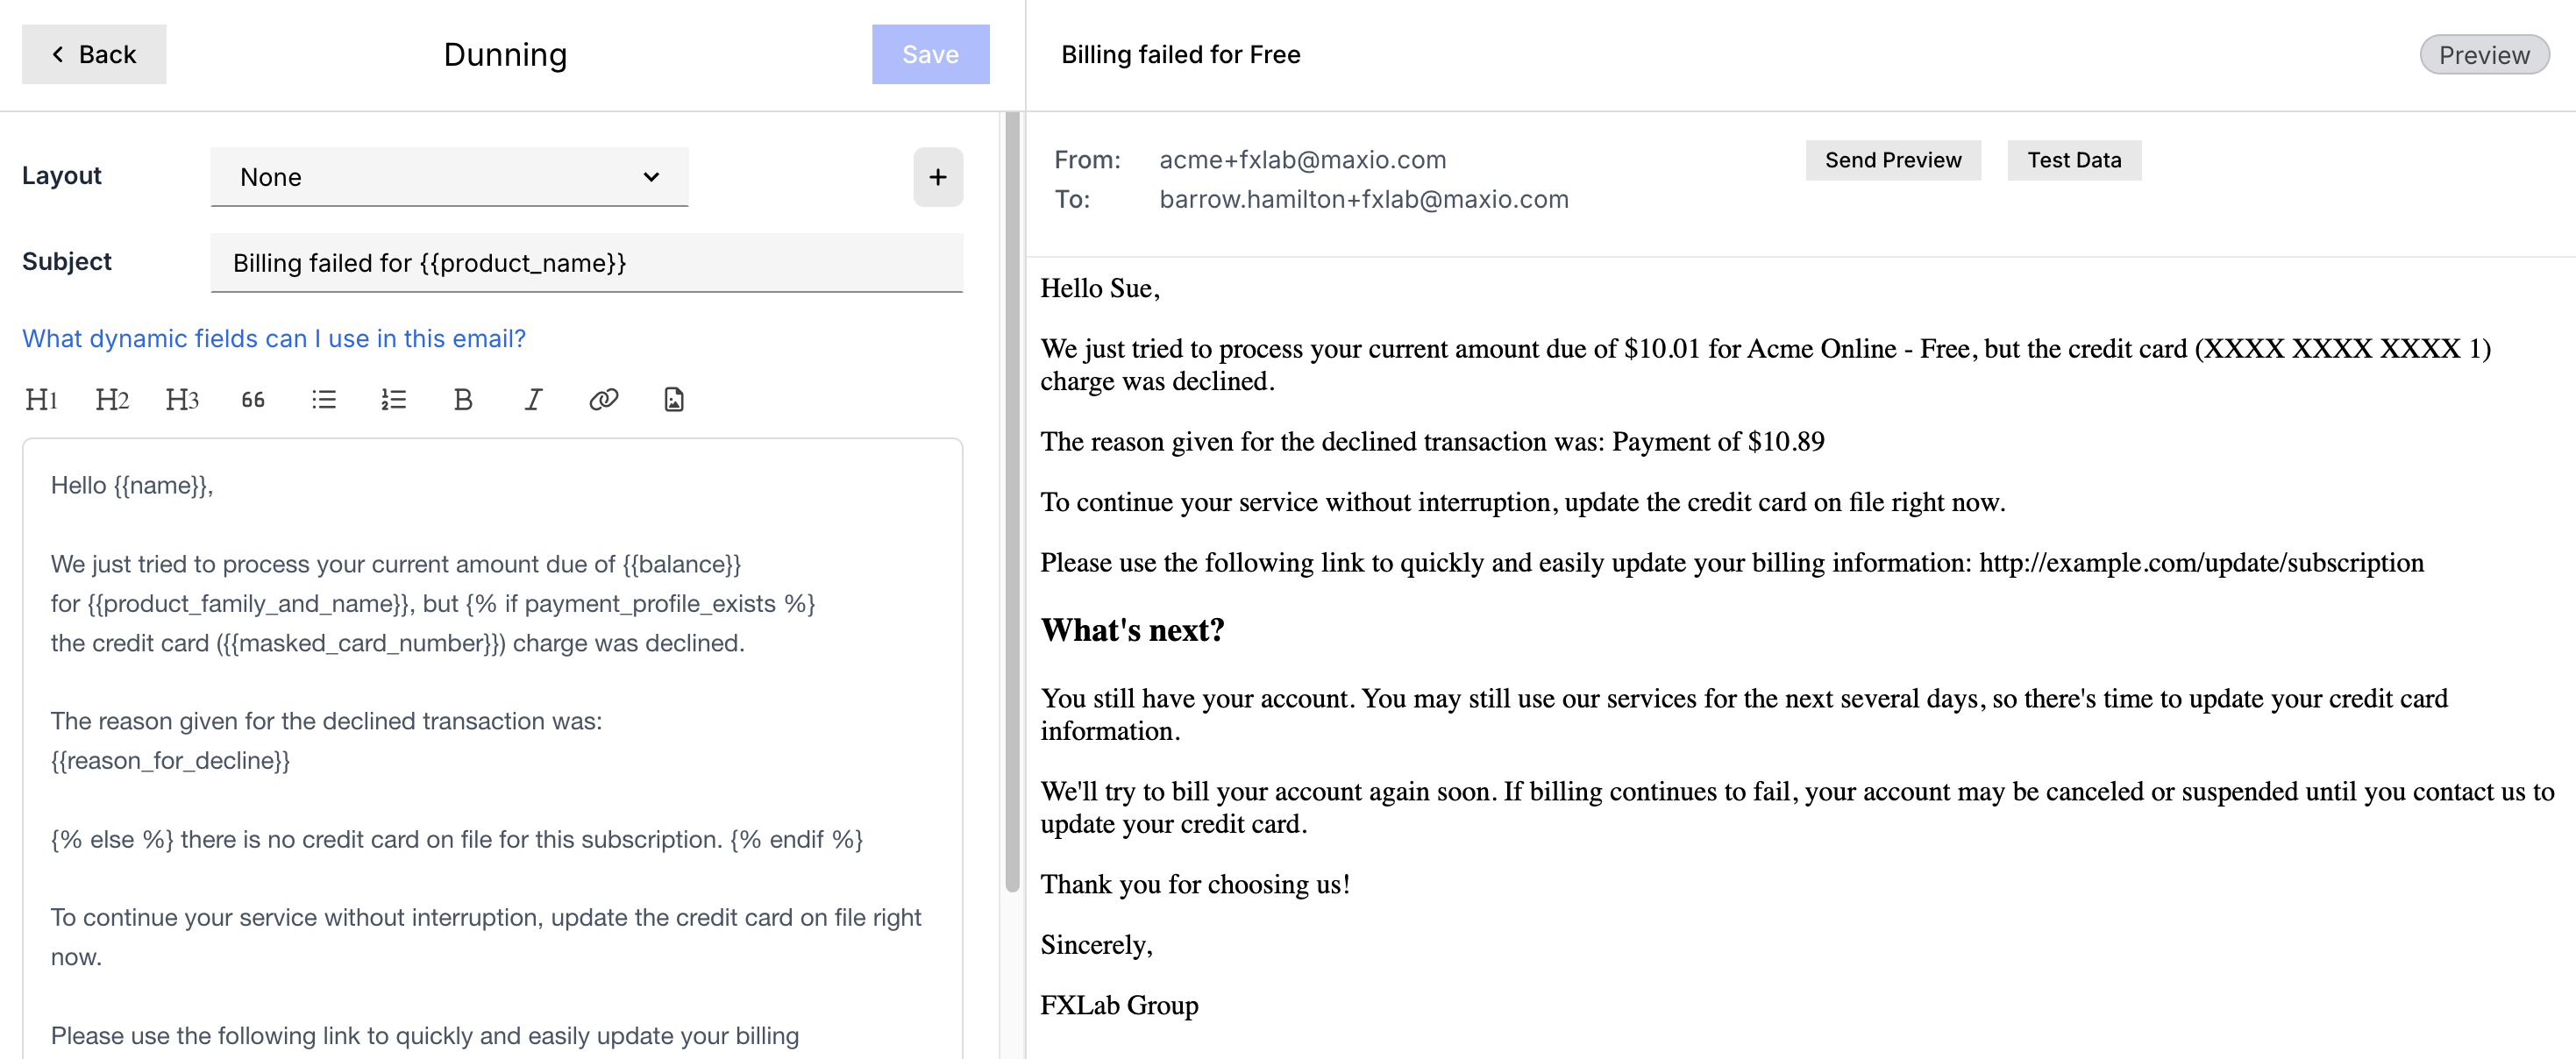
Task: Open the Layout dropdown set to None
Action: click(x=449, y=177)
